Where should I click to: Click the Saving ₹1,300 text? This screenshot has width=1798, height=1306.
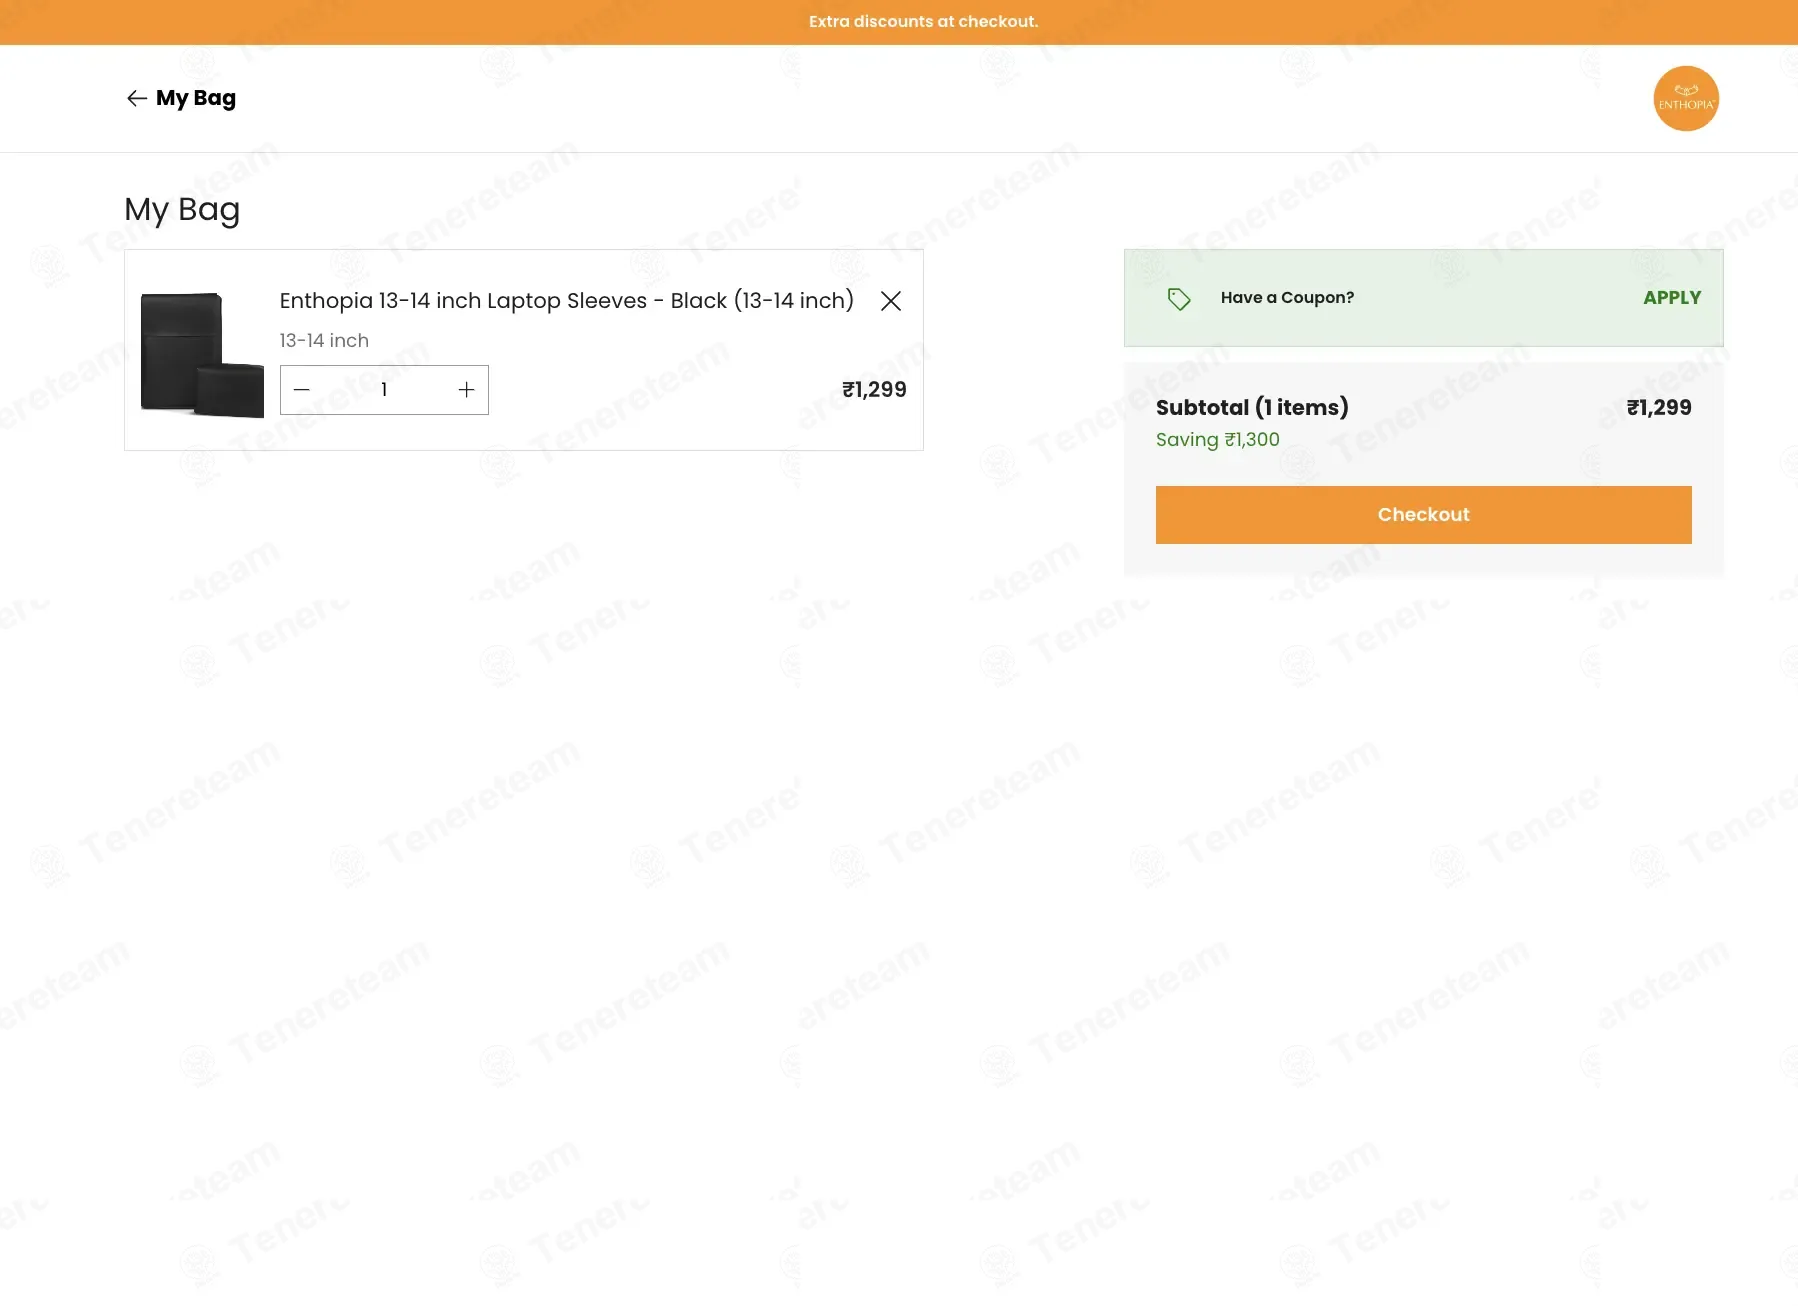pos(1217,440)
